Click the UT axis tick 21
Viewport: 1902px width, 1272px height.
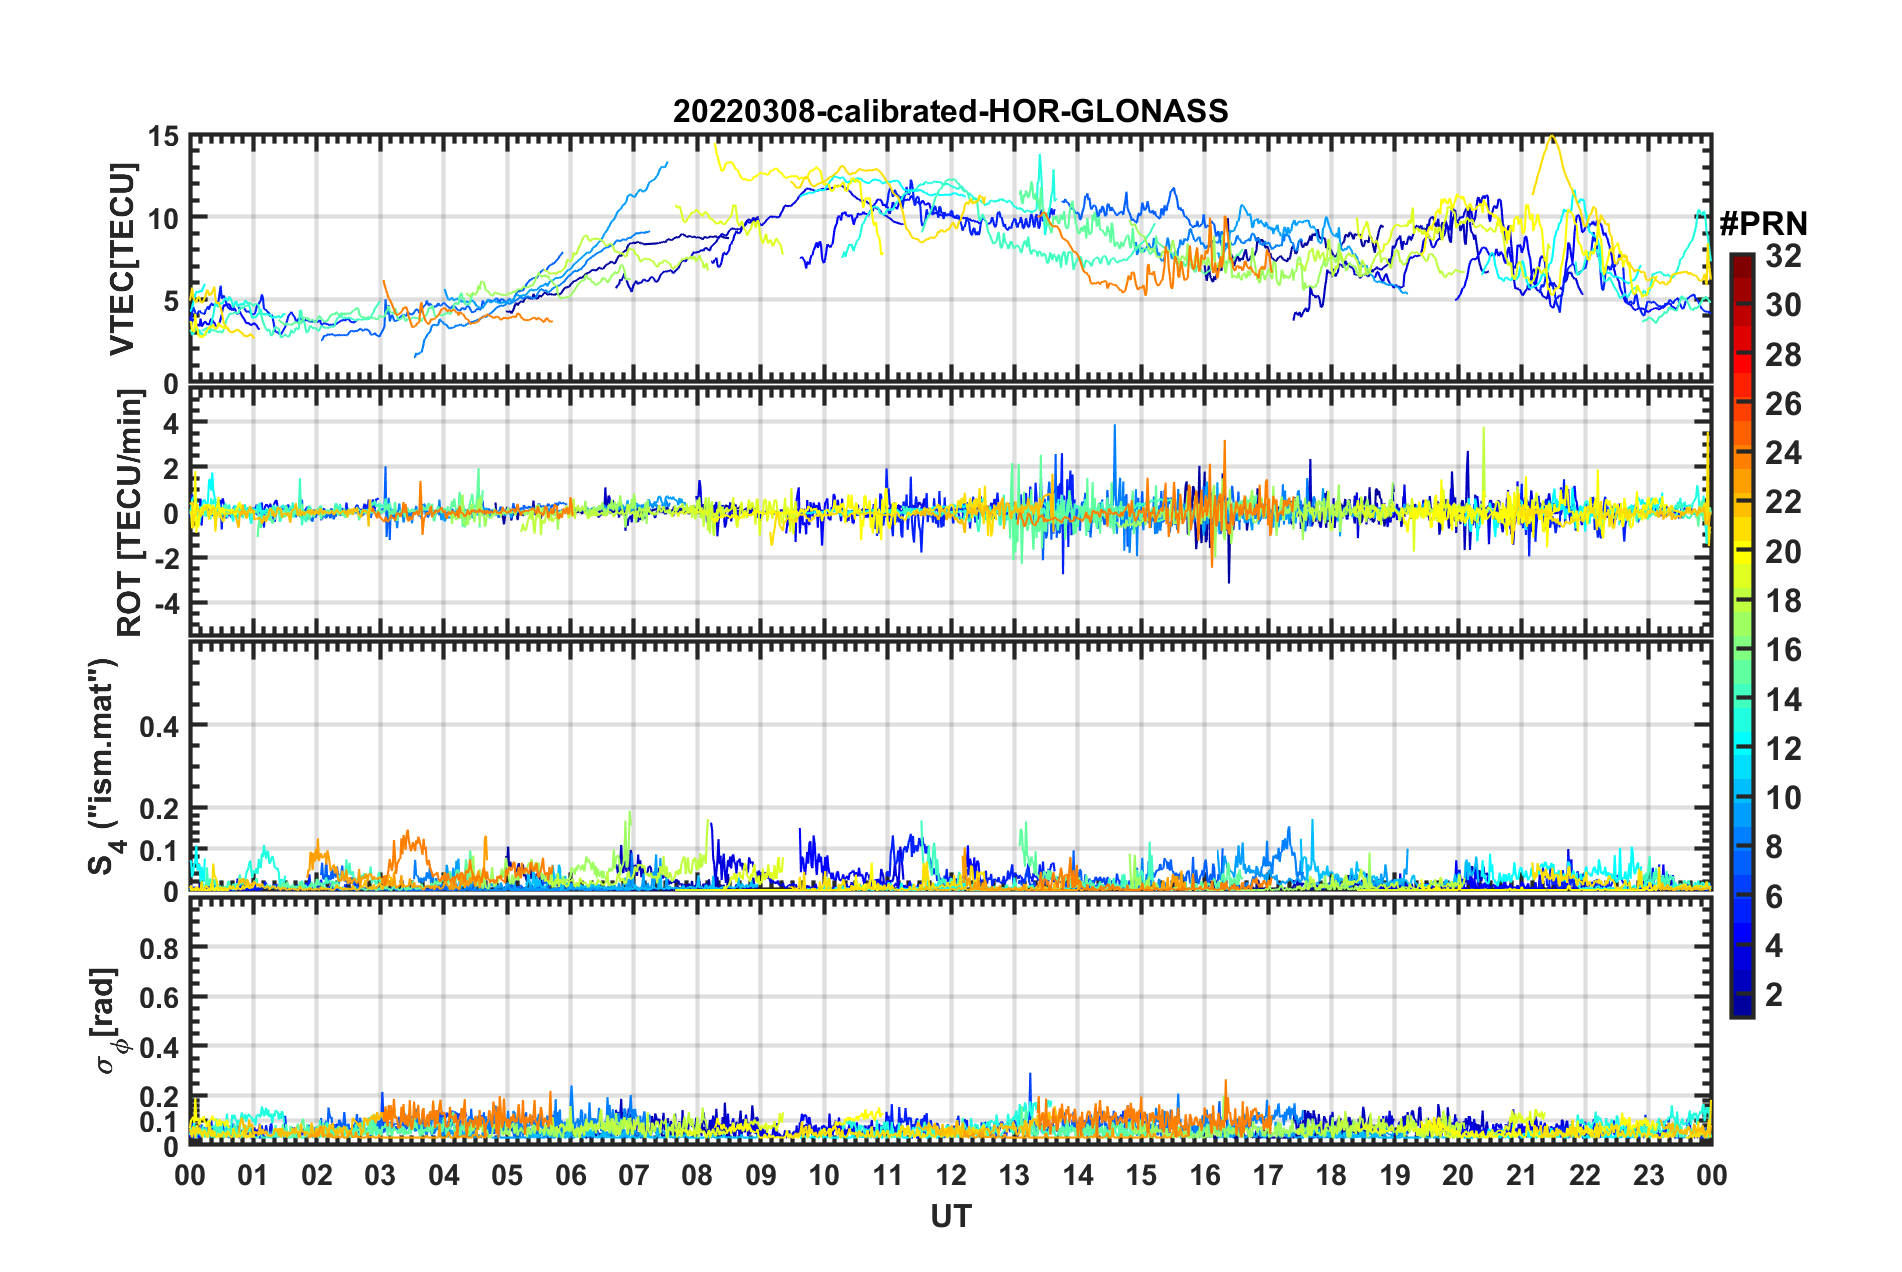(x=1522, y=1175)
